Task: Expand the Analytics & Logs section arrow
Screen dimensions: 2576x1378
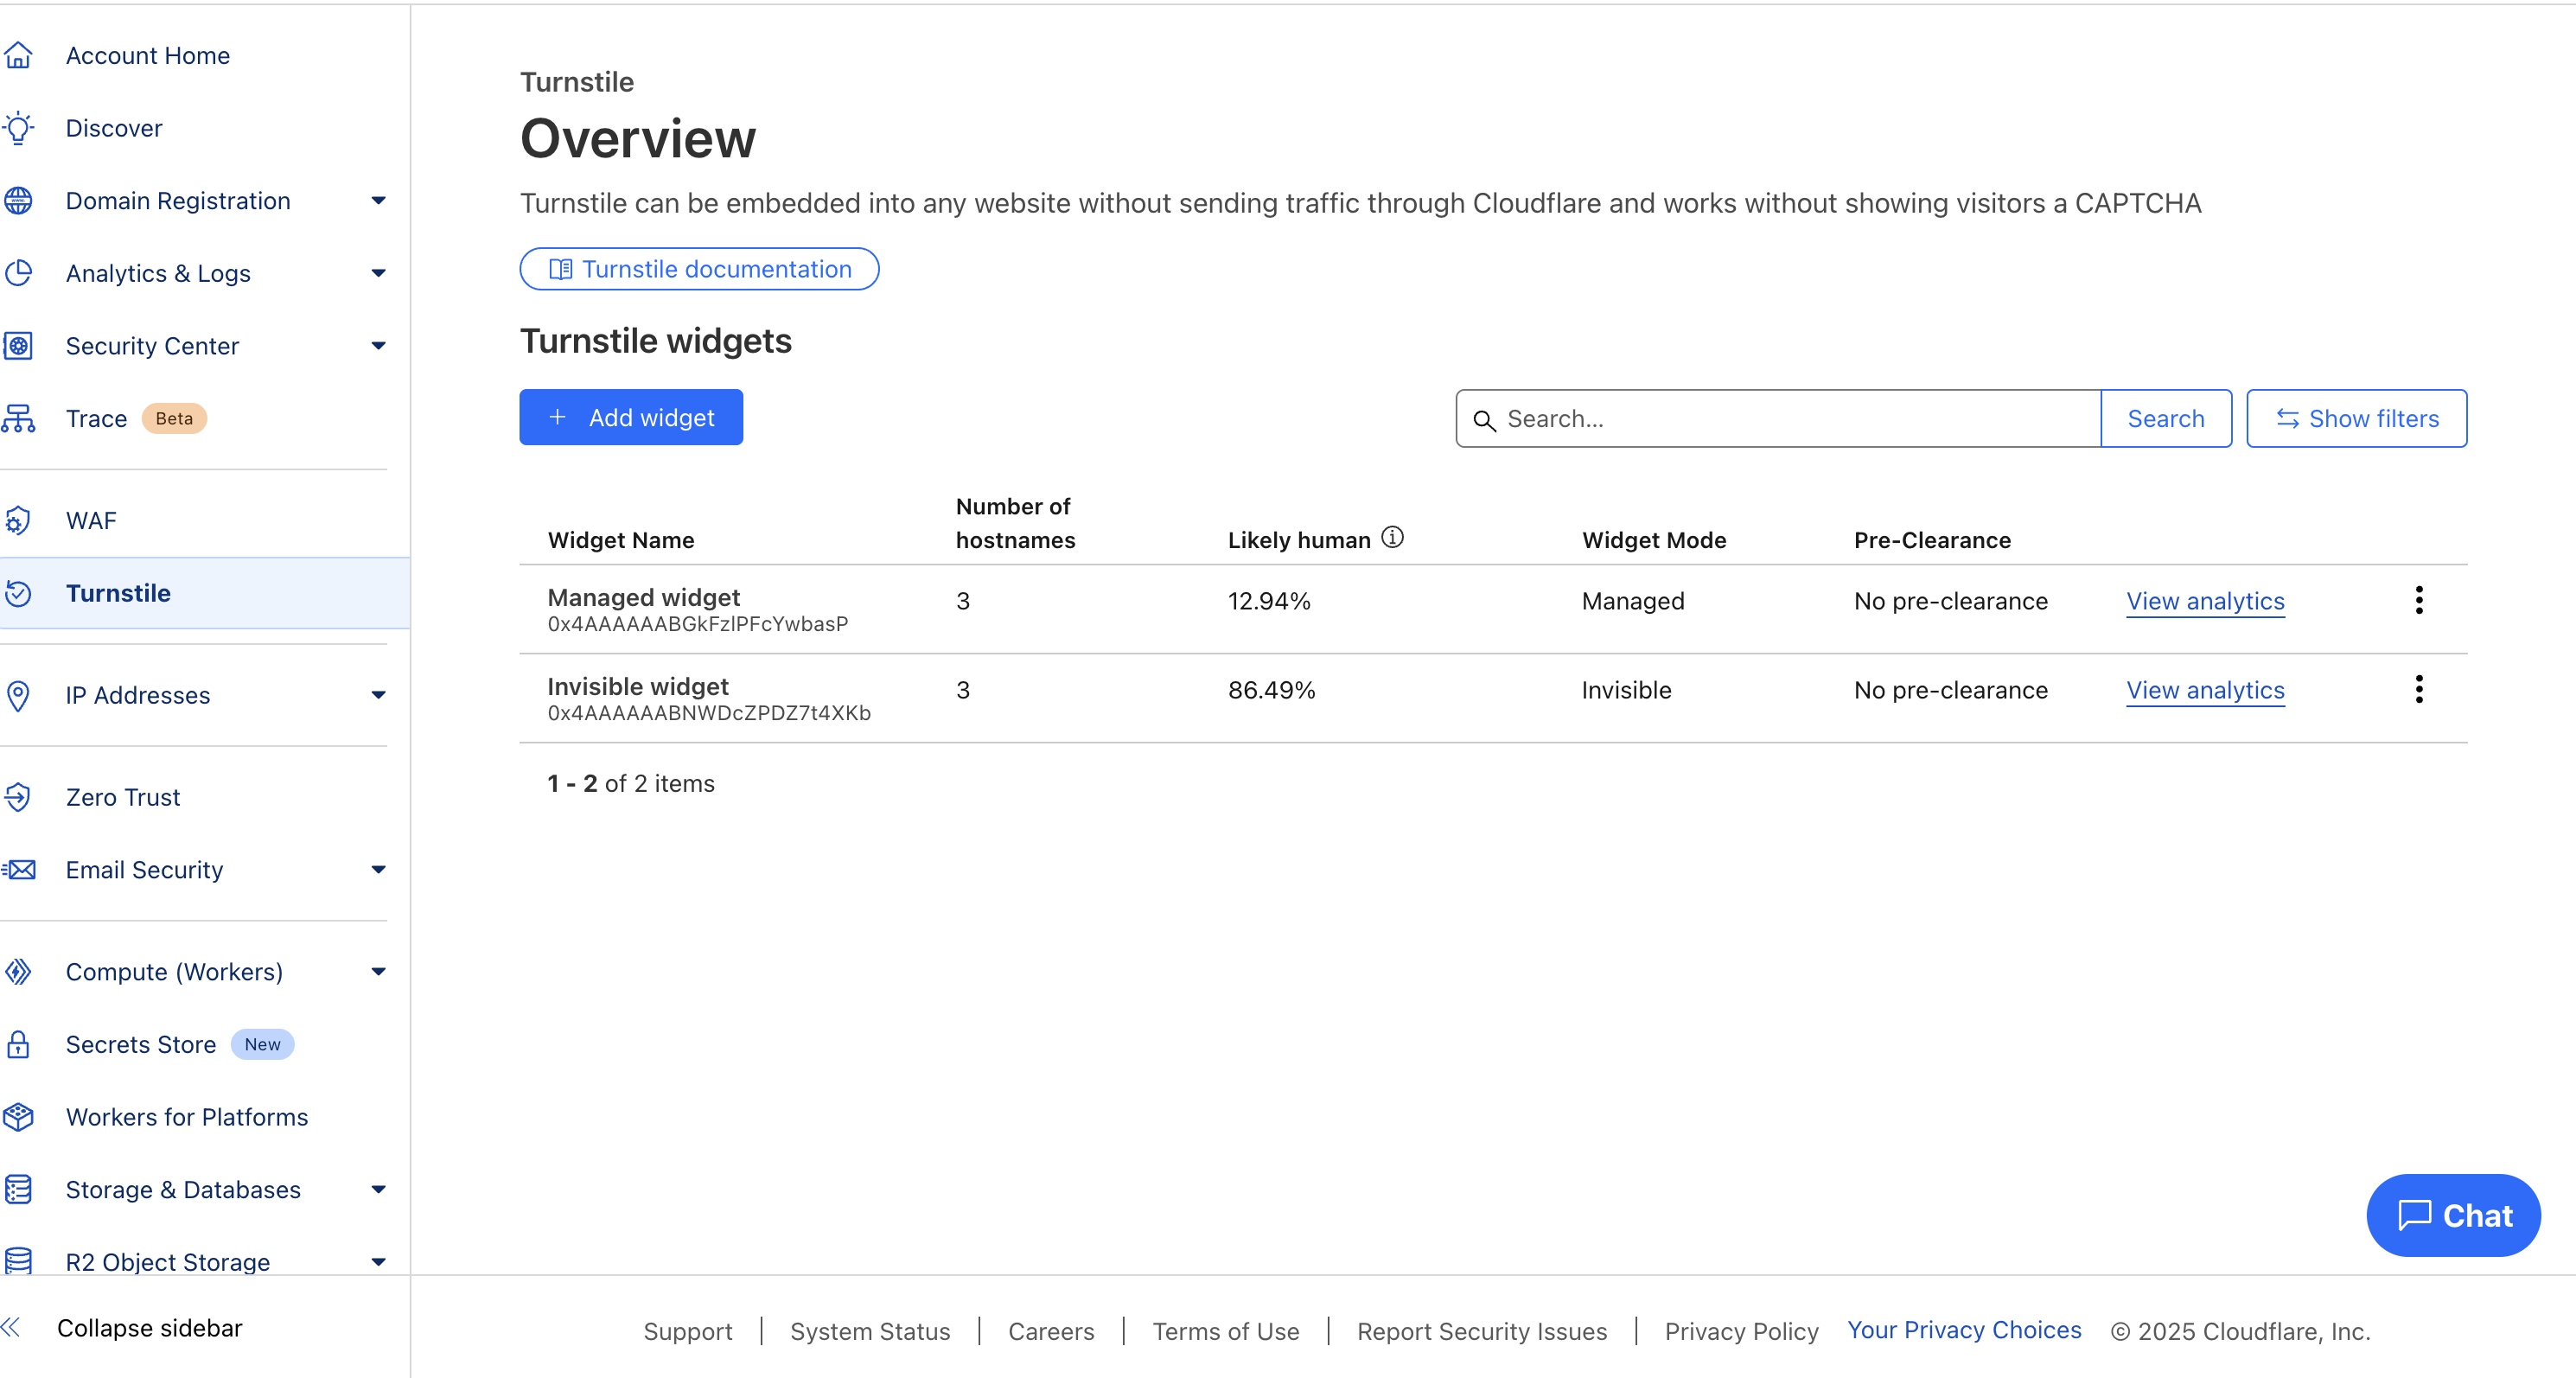Action: (x=378, y=273)
